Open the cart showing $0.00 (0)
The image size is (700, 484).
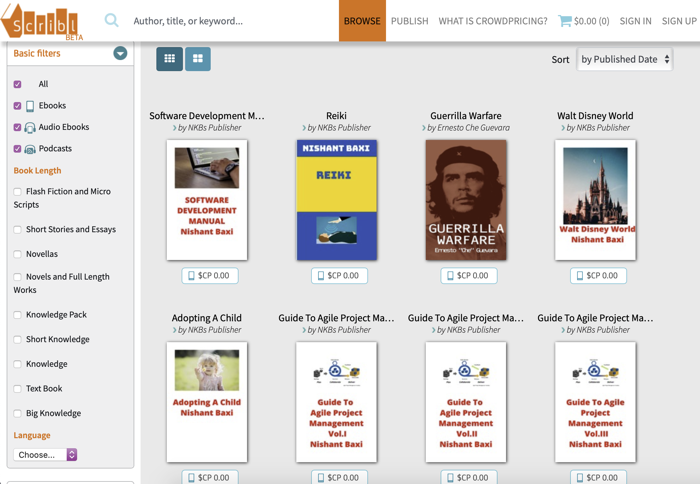pos(583,21)
